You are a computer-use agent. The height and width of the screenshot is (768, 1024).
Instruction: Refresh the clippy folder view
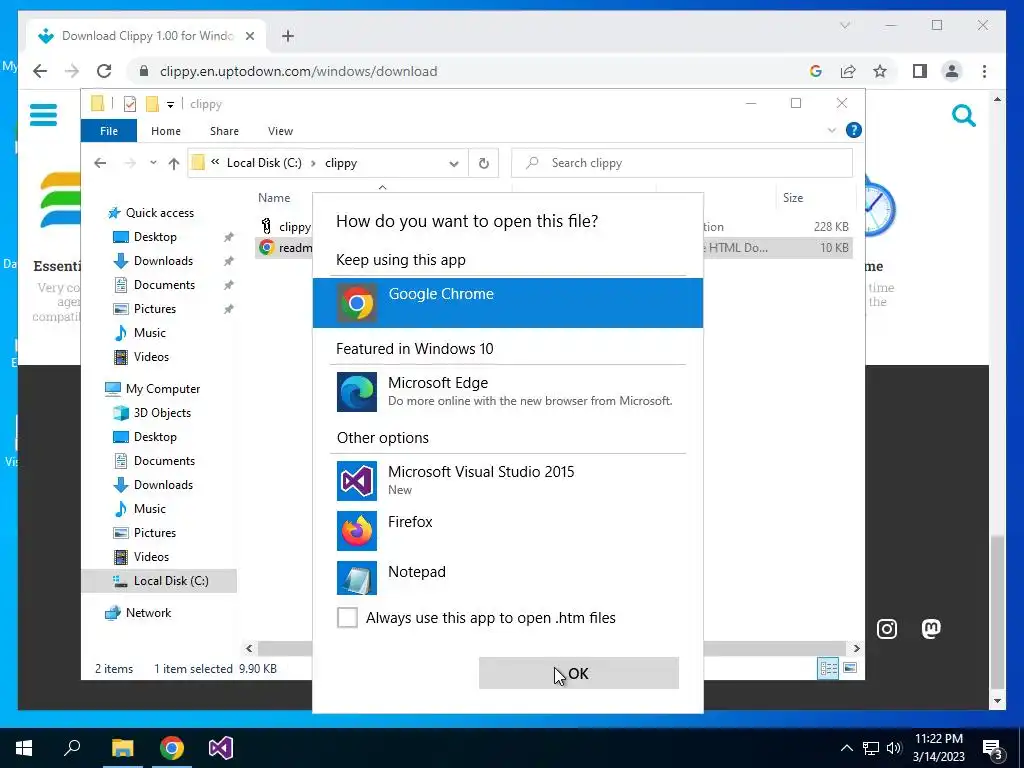pyautogui.click(x=483, y=163)
